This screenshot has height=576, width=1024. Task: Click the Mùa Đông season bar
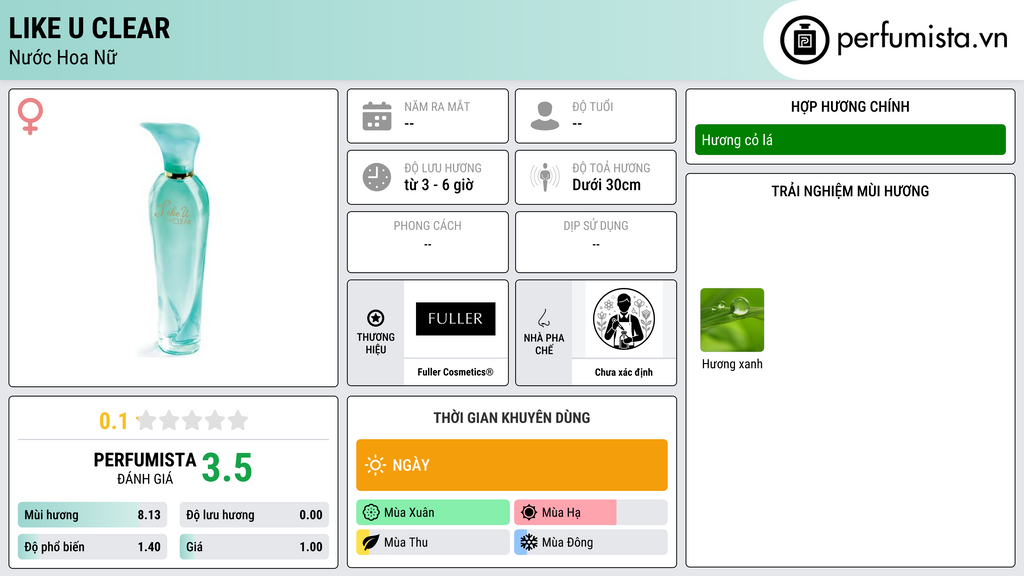pos(591,542)
